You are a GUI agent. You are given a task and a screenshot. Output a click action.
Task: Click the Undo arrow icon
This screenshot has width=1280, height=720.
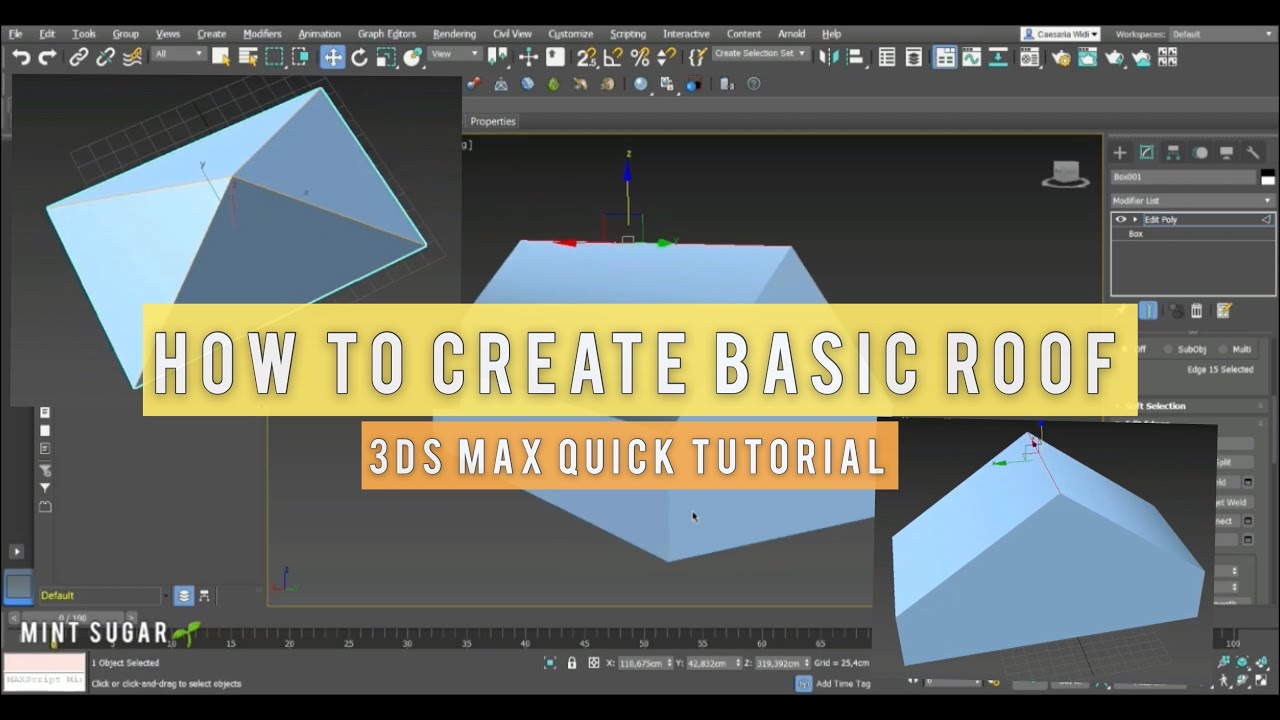(x=21, y=57)
